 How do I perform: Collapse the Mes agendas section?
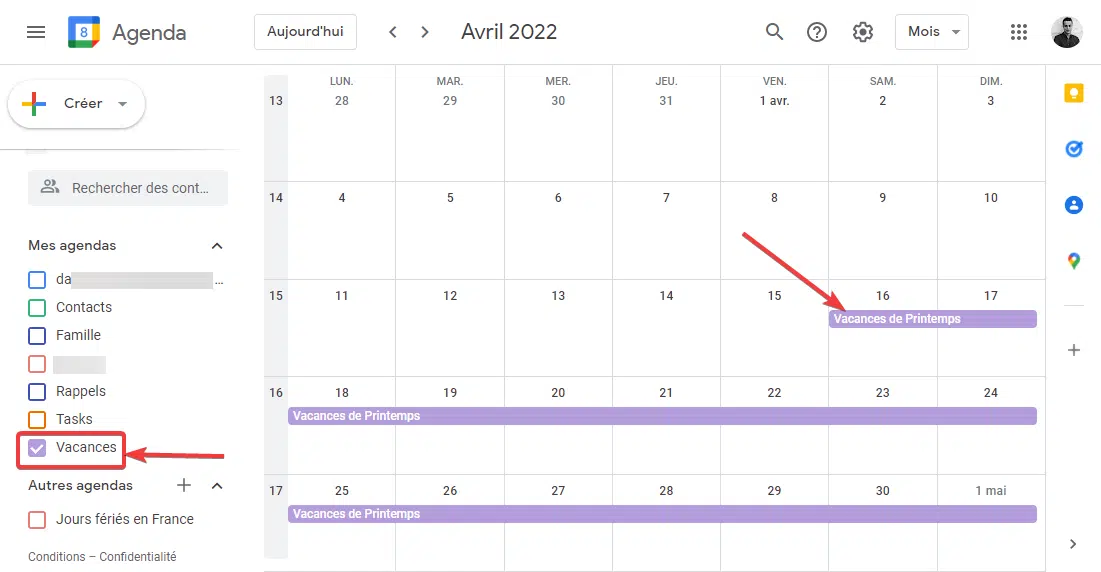tap(217, 246)
